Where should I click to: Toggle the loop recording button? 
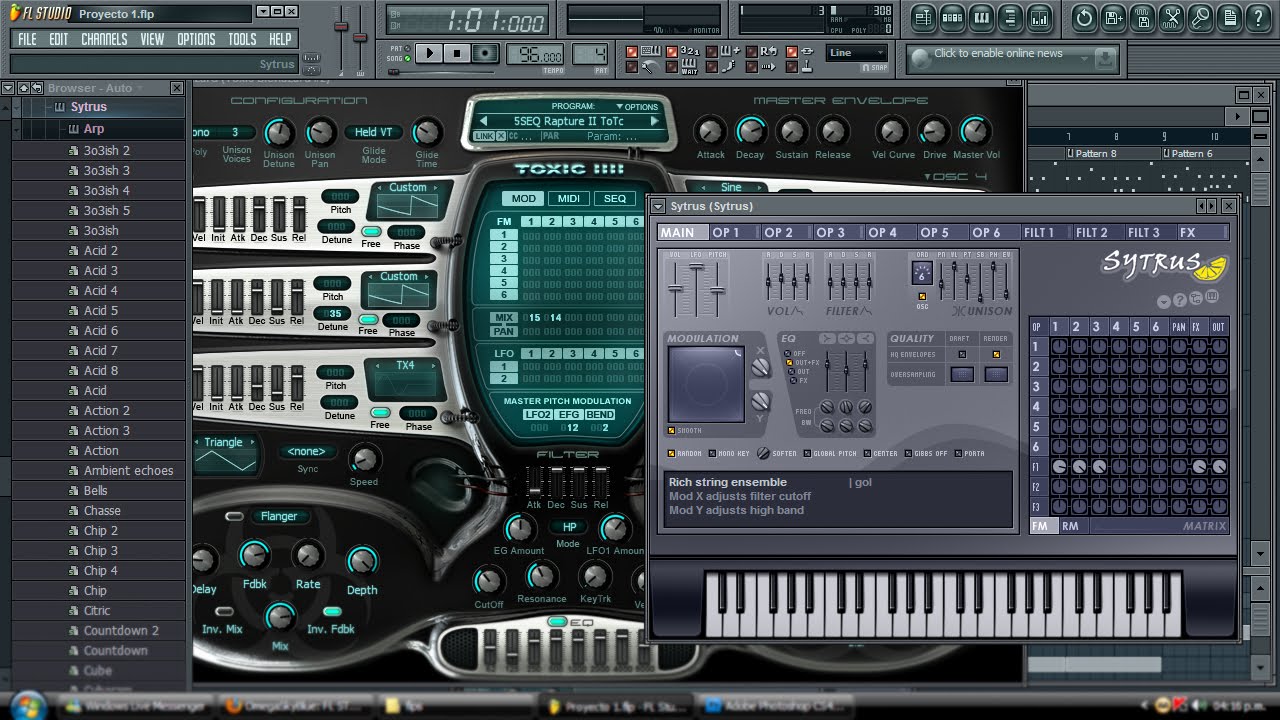click(761, 52)
